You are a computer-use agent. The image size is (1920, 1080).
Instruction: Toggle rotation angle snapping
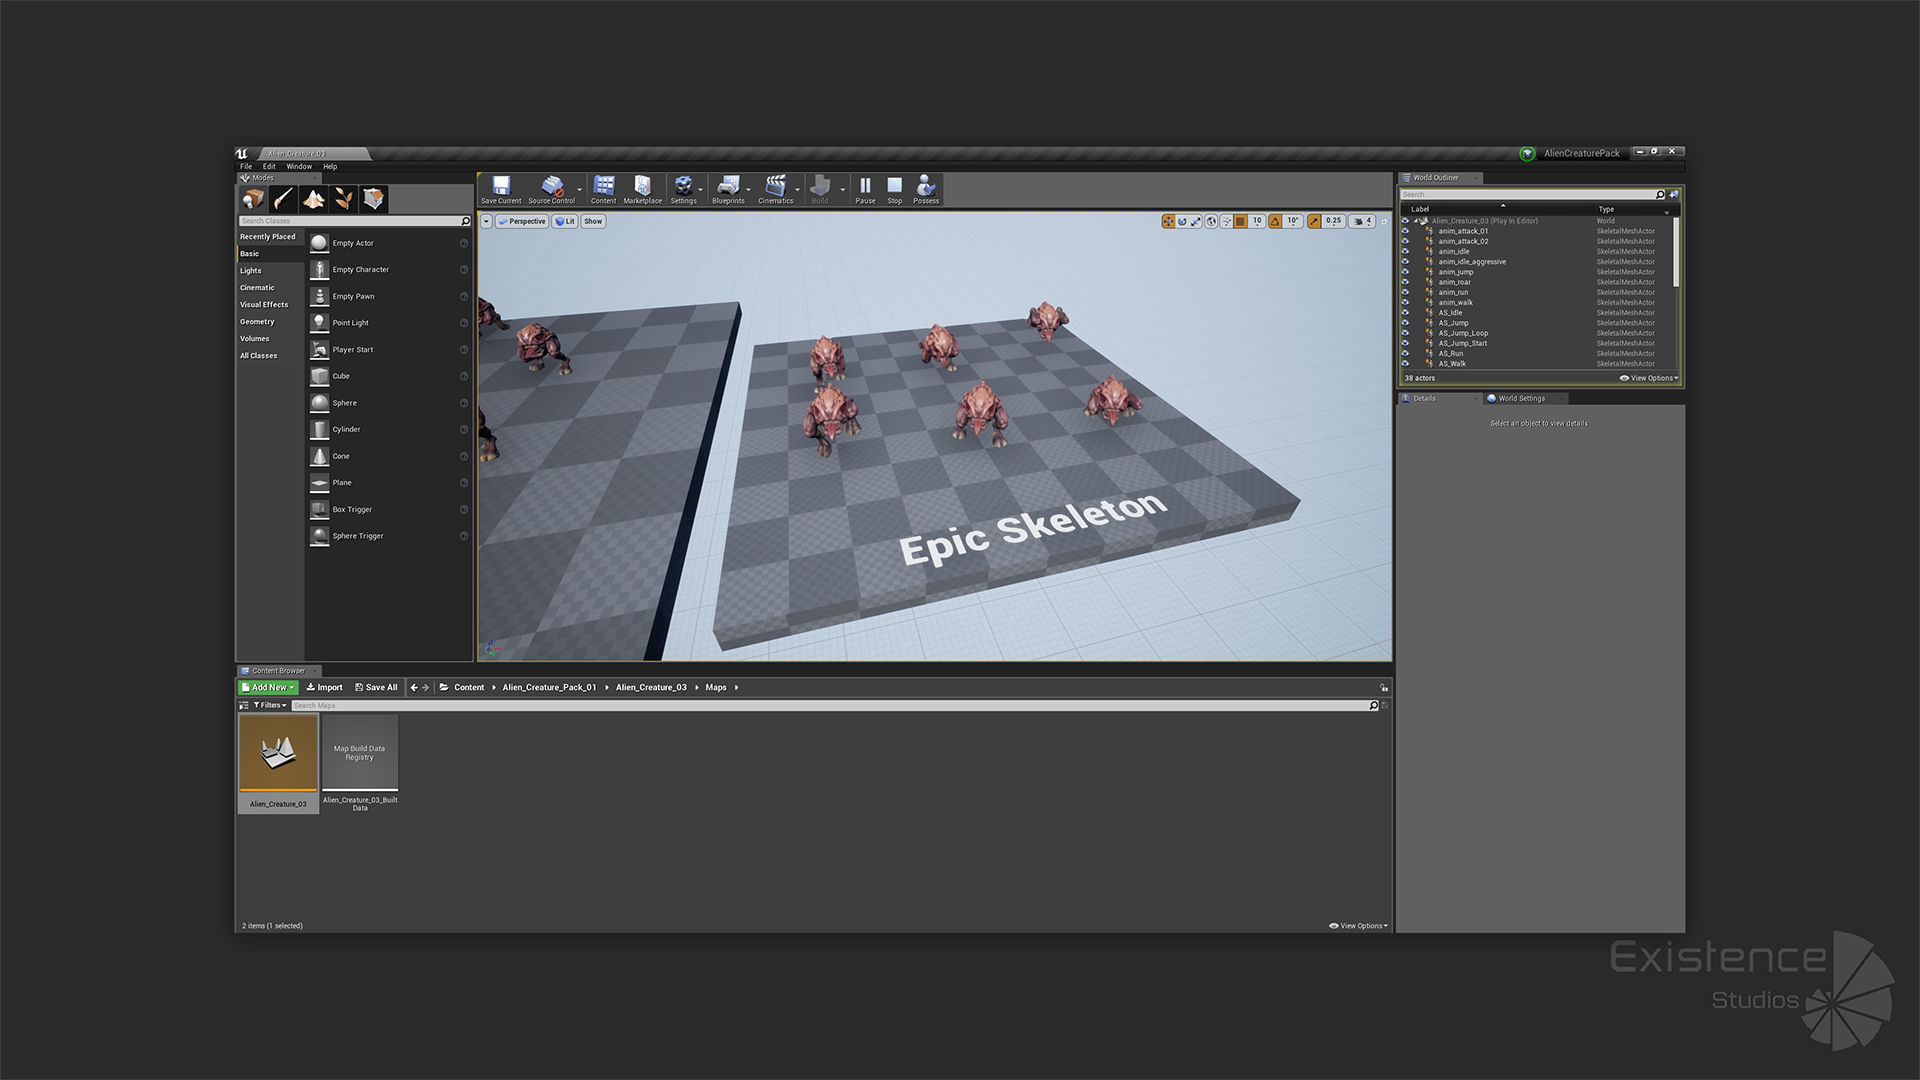tap(1275, 221)
